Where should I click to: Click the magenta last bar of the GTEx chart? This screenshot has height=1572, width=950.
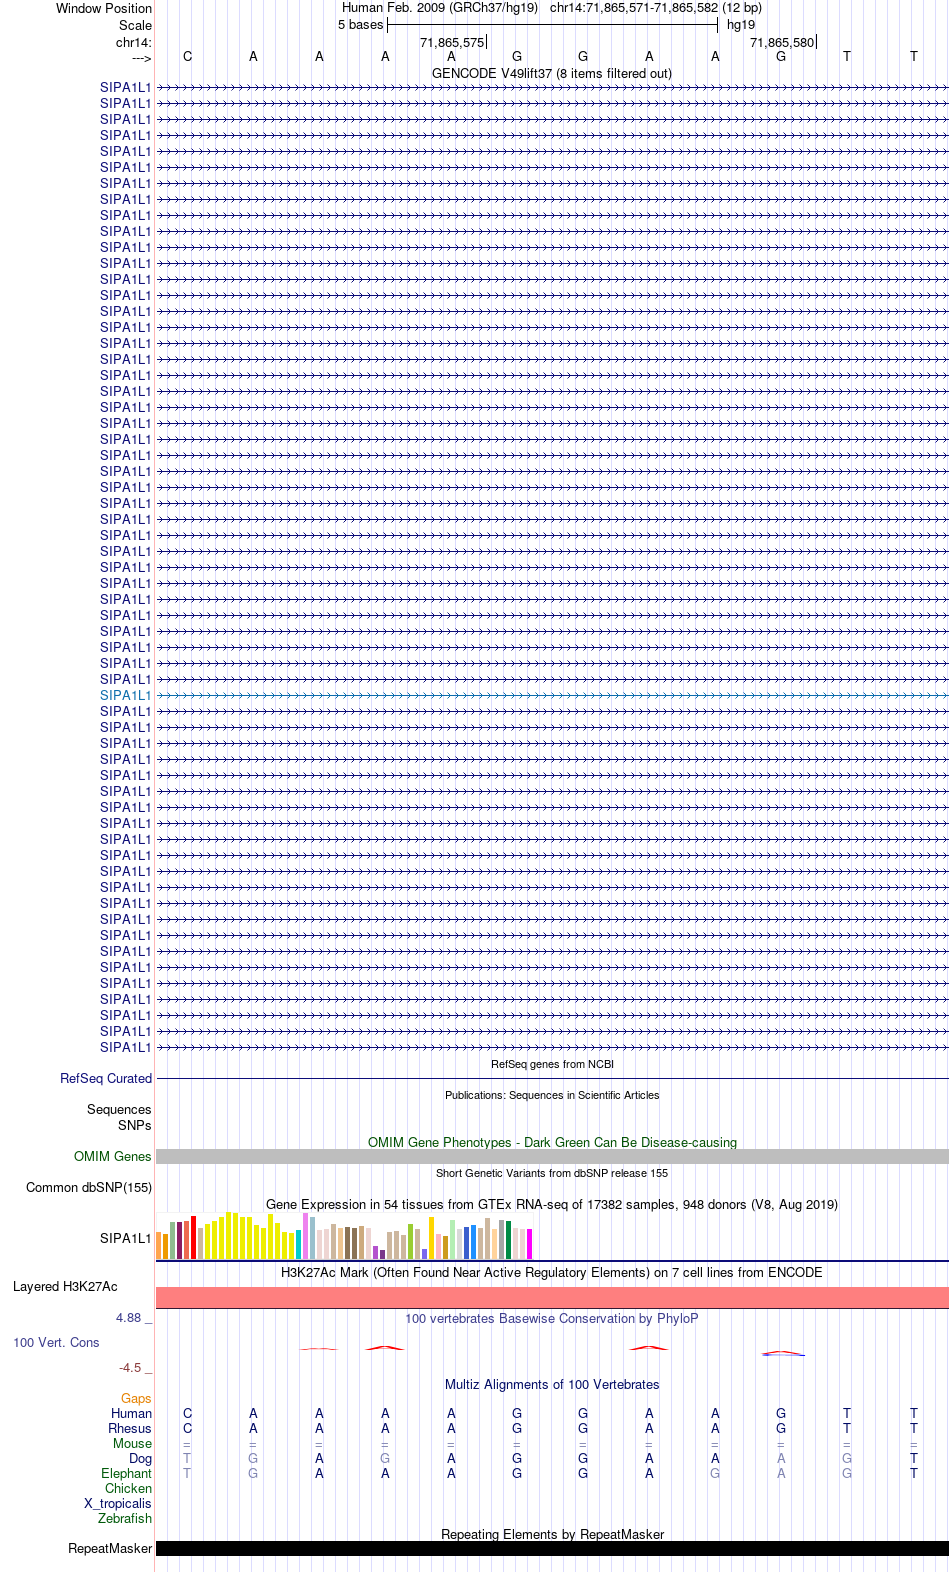[x=529, y=1243]
